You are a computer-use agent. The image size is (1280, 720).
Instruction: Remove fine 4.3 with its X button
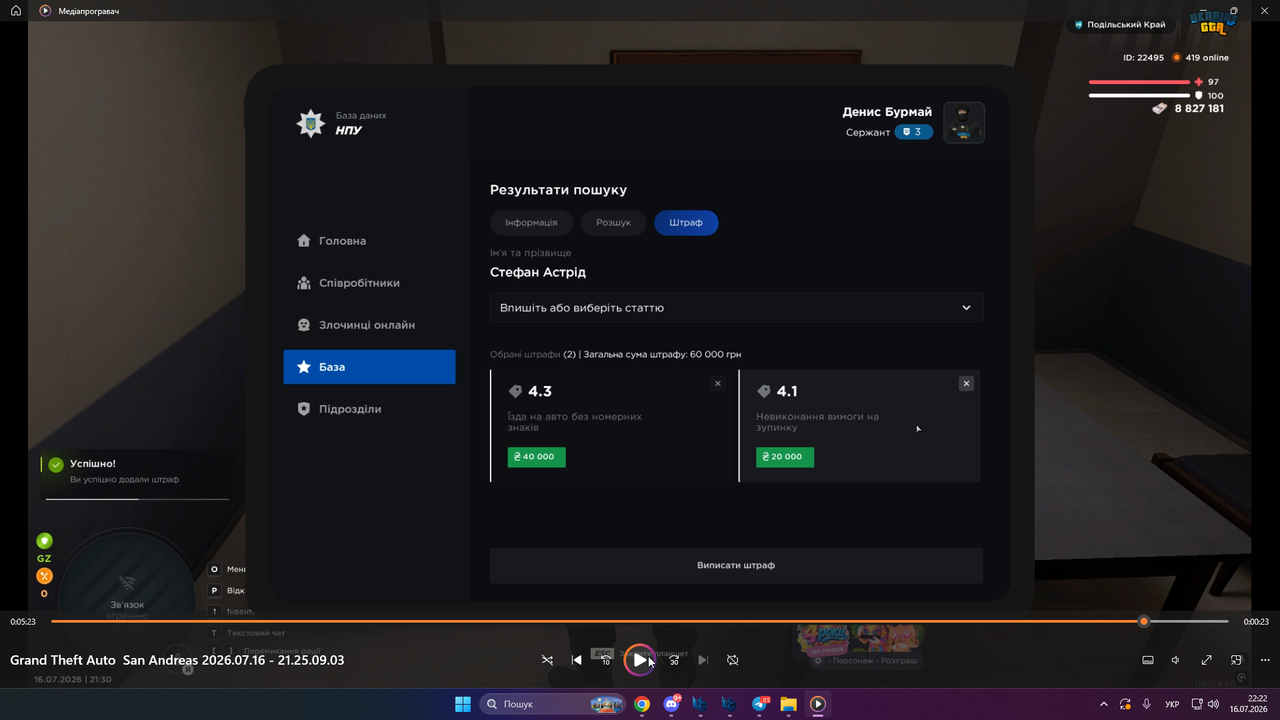click(x=717, y=384)
